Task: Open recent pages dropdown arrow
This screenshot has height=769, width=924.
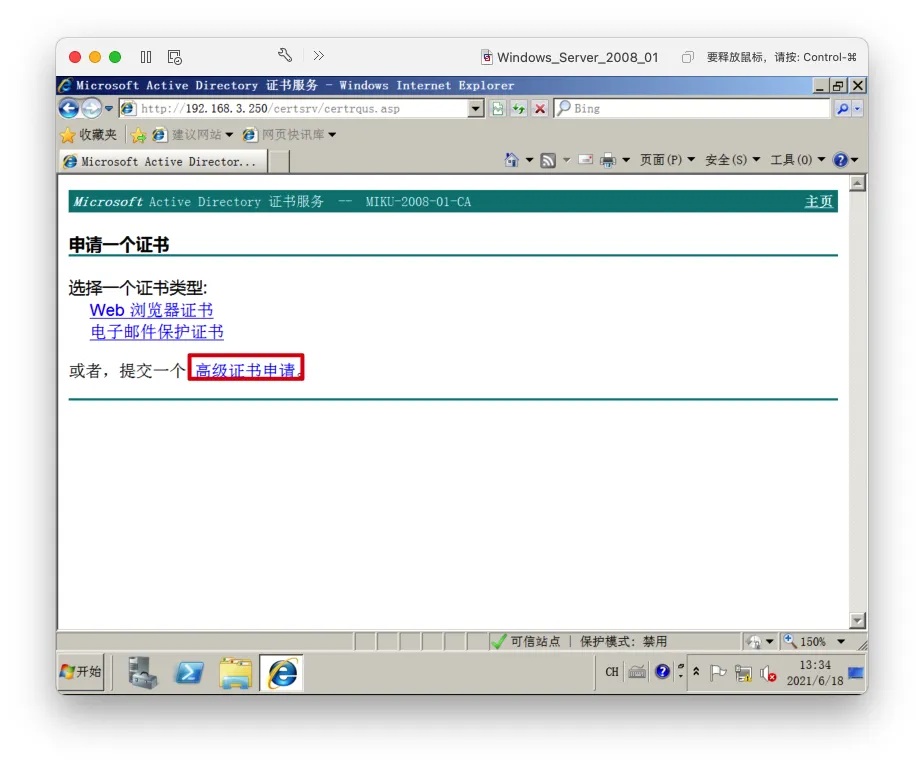Action: (109, 108)
